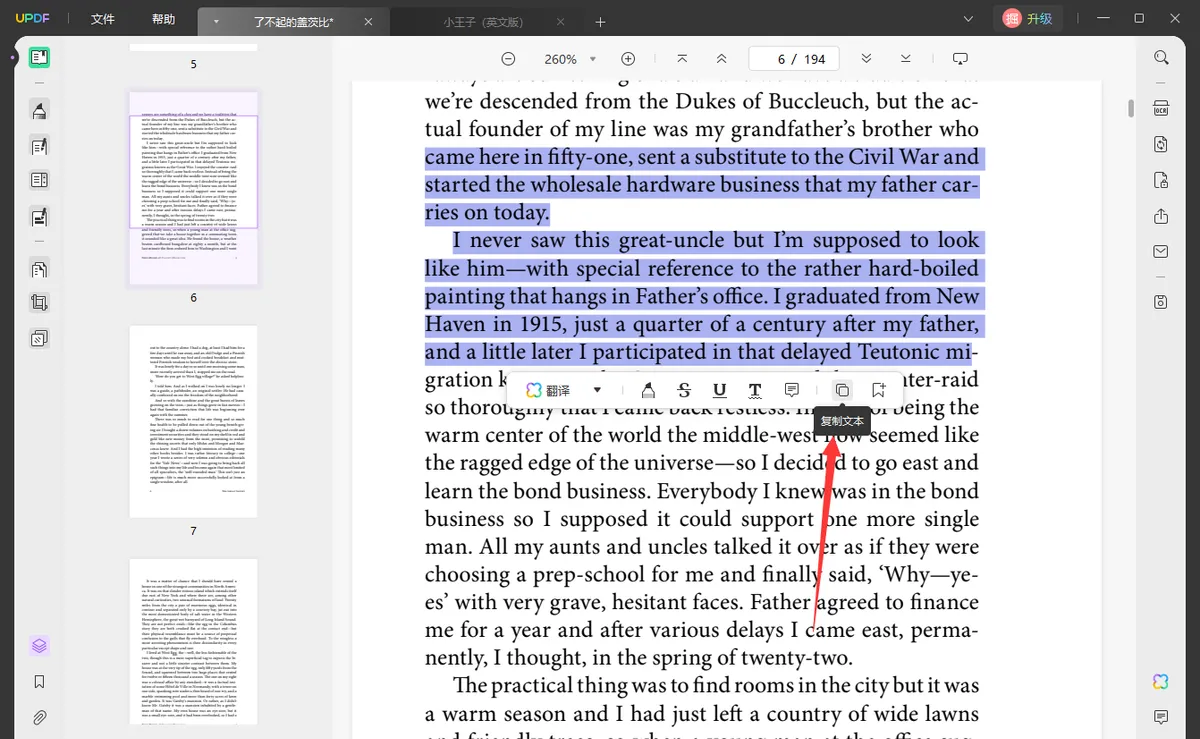Copy the selected text
Screen dimensions: 1200x739
point(842,390)
